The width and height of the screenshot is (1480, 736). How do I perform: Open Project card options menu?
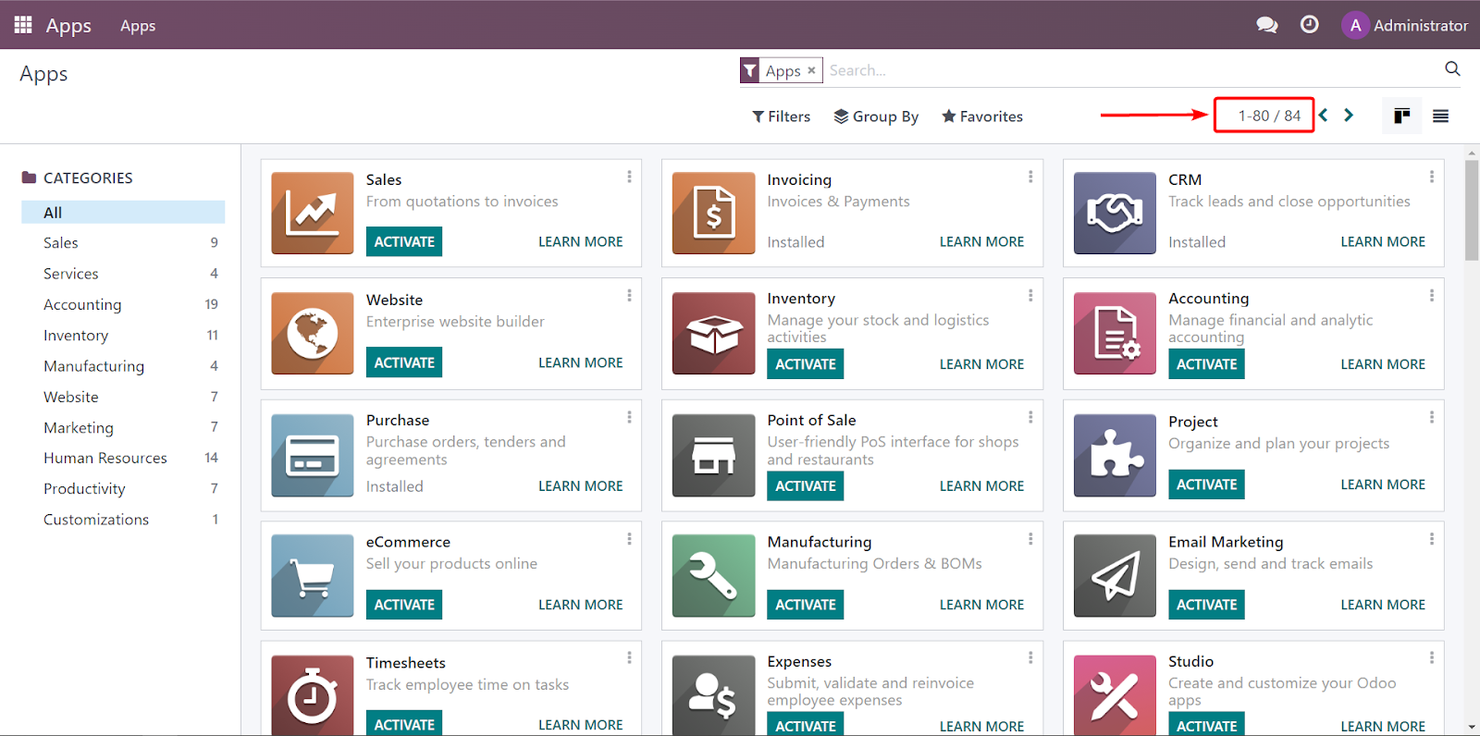[x=1431, y=418]
